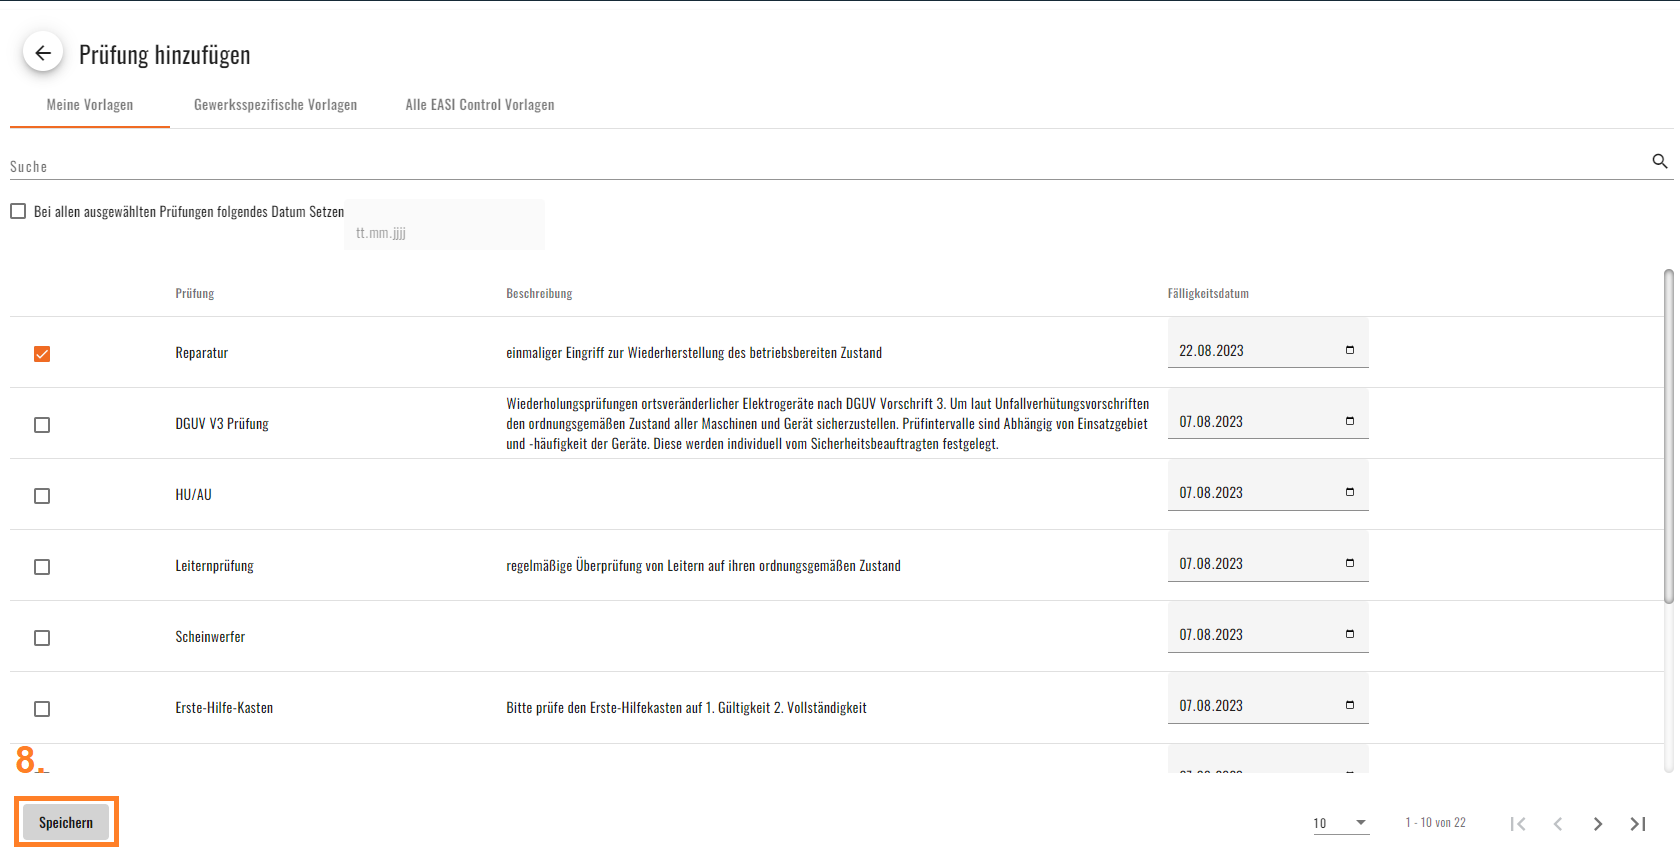Switch to Meine Vorlagen tab

pyautogui.click(x=90, y=105)
